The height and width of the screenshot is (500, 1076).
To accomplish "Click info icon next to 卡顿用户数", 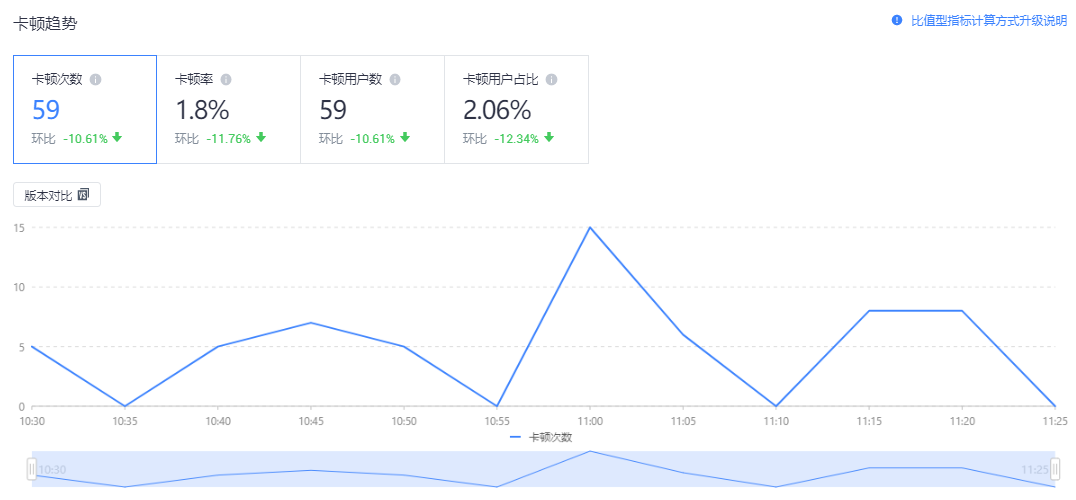I will point(395,80).
